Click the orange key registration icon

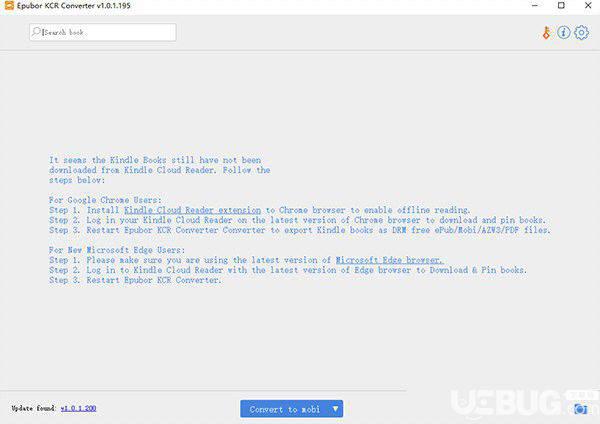coord(546,33)
